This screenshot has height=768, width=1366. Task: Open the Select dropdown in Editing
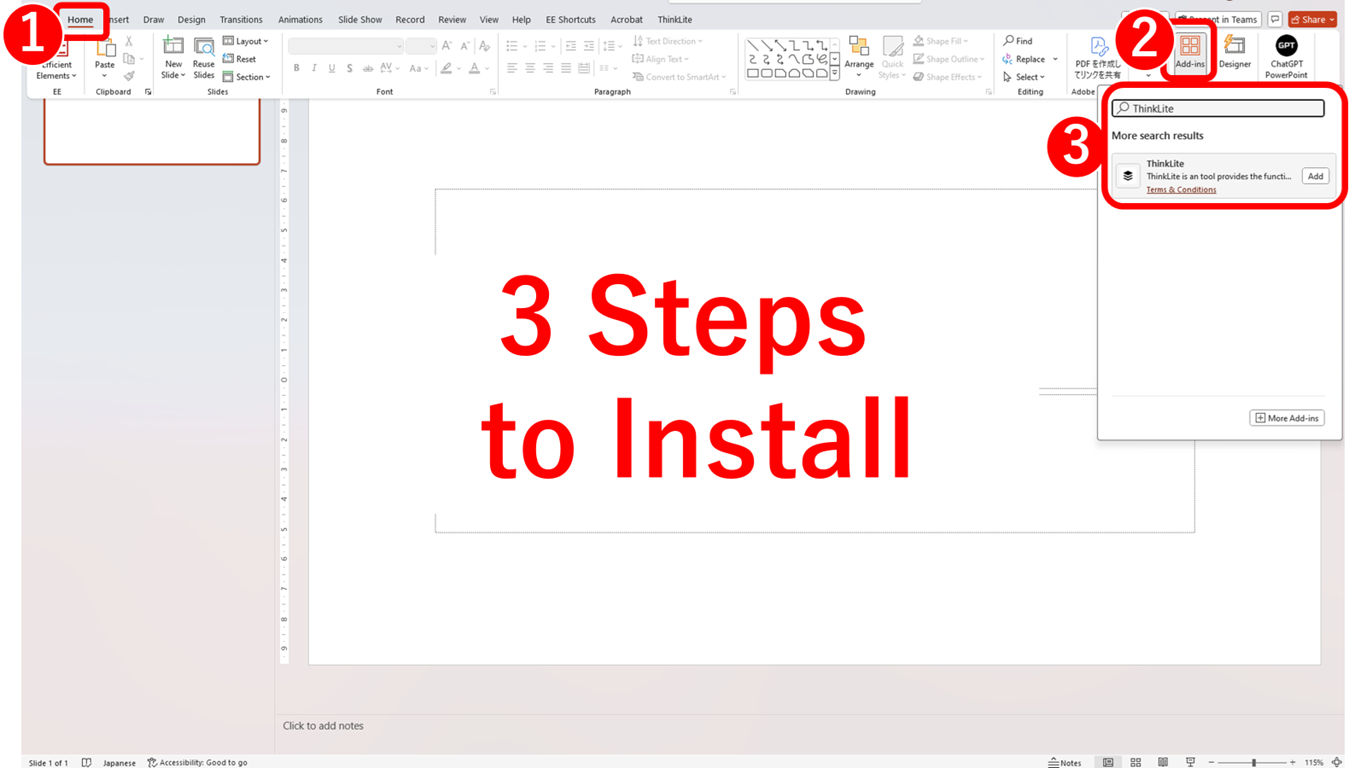(1024, 77)
